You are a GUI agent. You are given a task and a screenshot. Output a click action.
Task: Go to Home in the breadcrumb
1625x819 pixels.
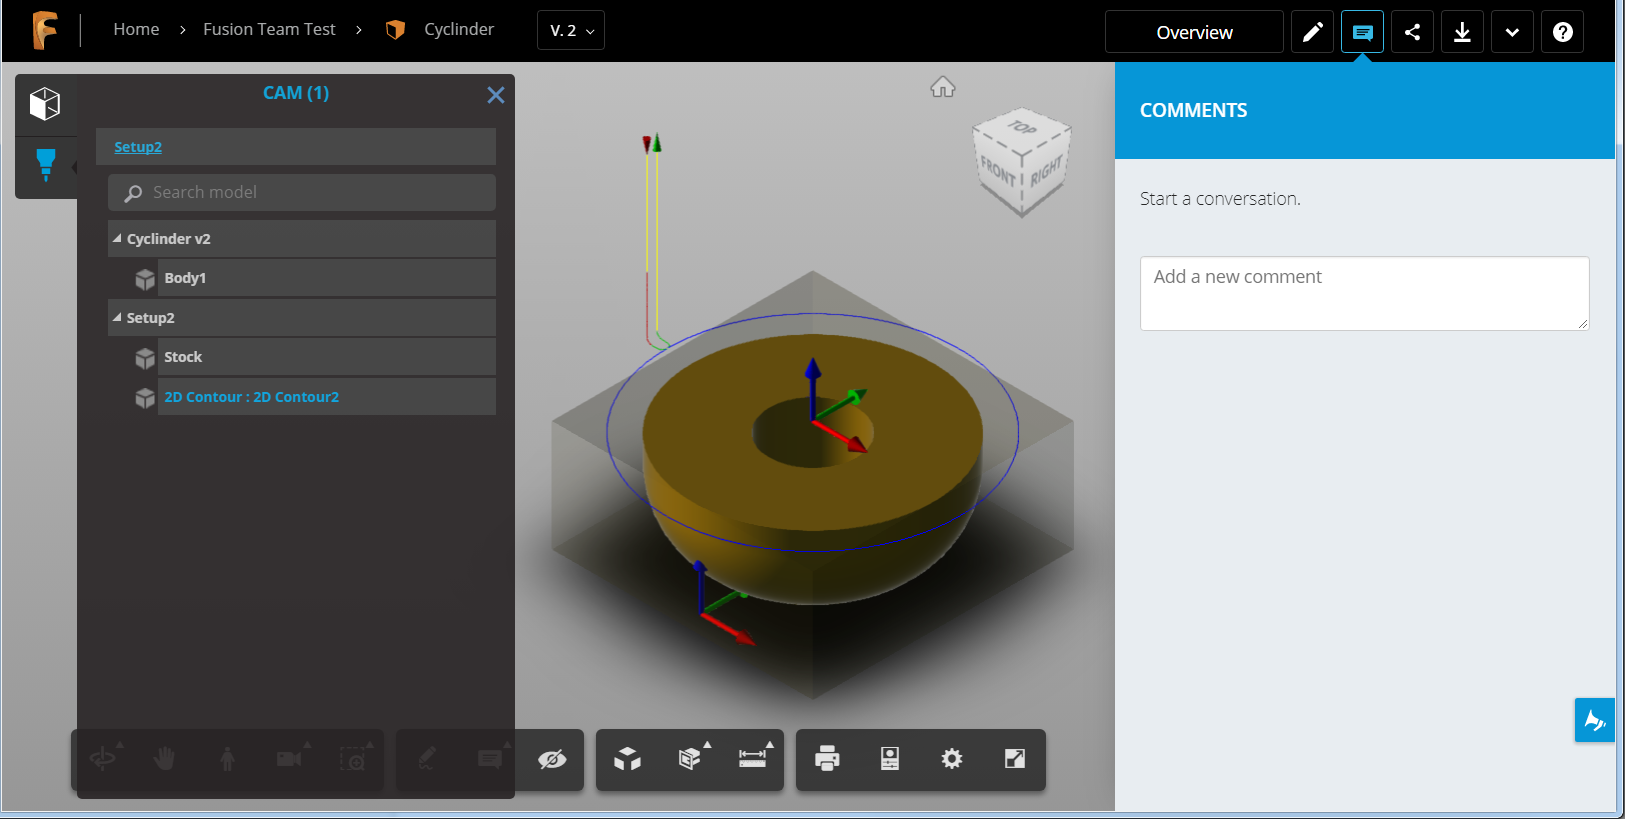[136, 30]
